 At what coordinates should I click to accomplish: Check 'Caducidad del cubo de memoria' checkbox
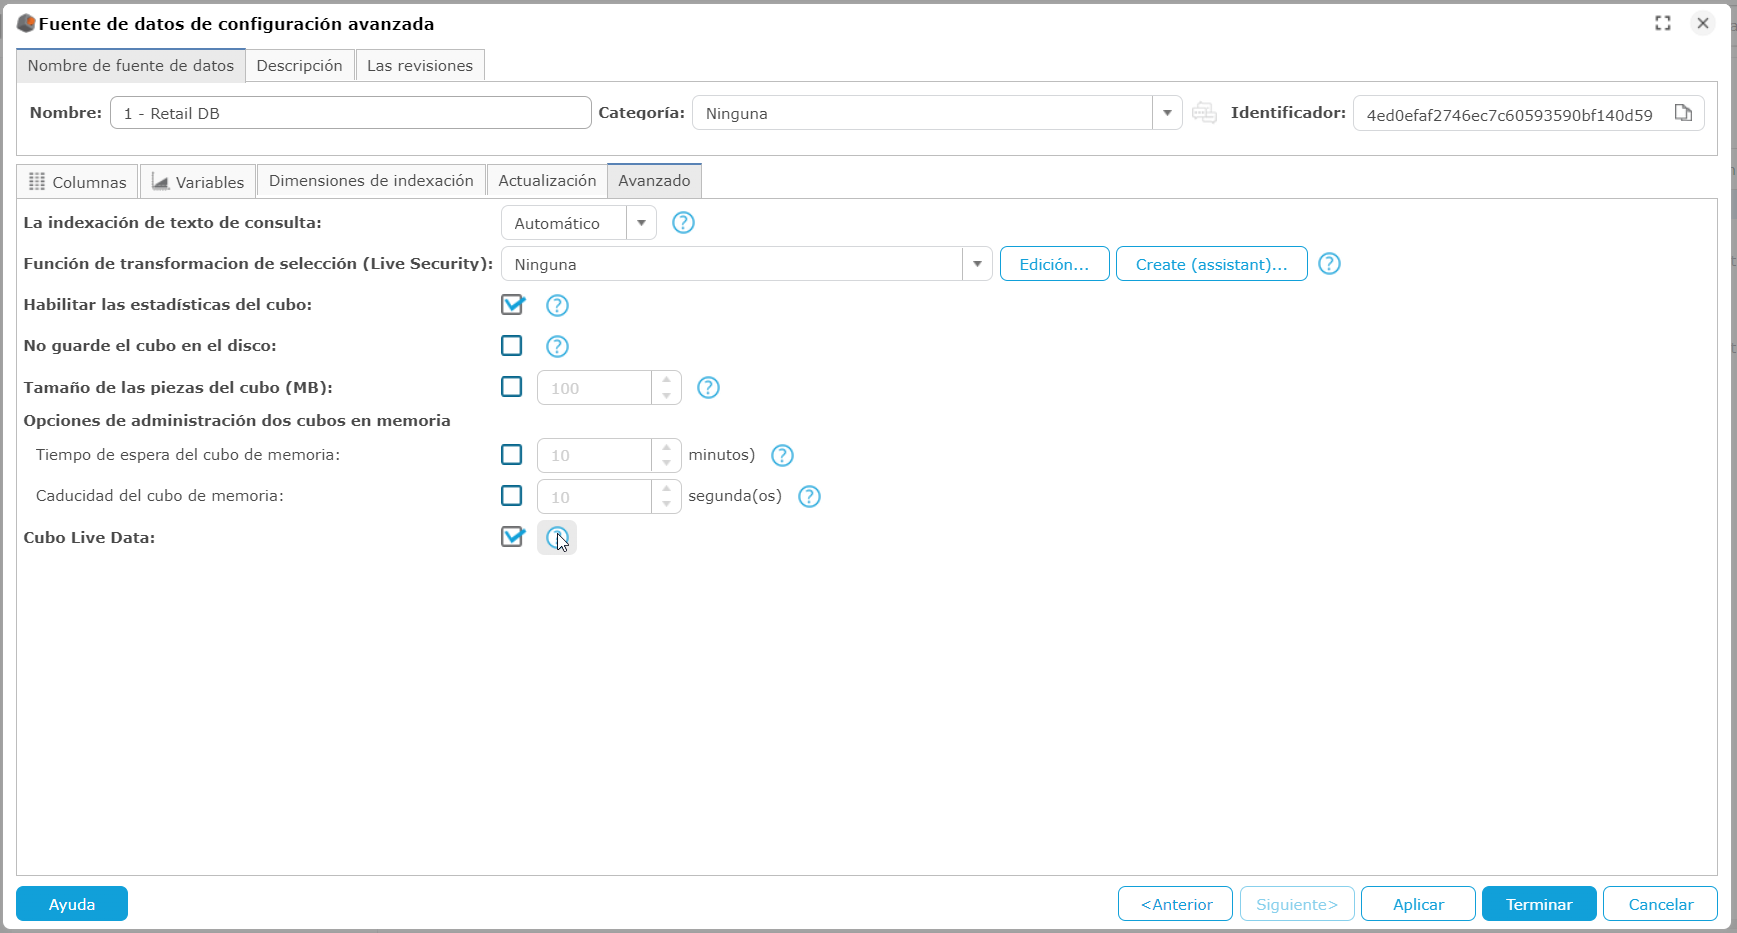tap(512, 496)
